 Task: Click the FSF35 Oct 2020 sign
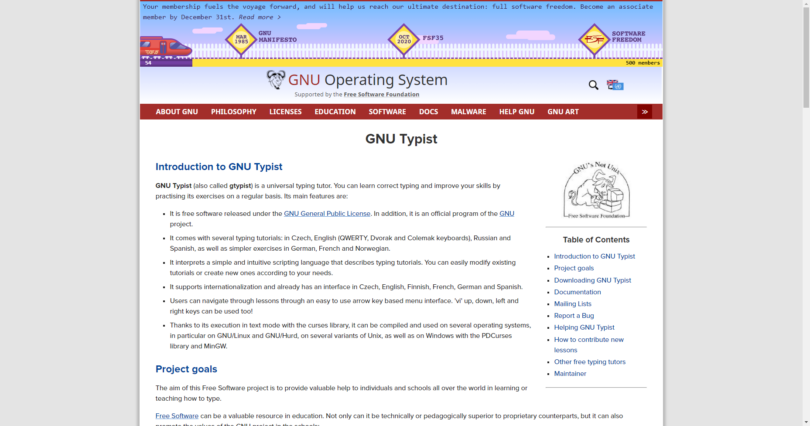click(403, 40)
